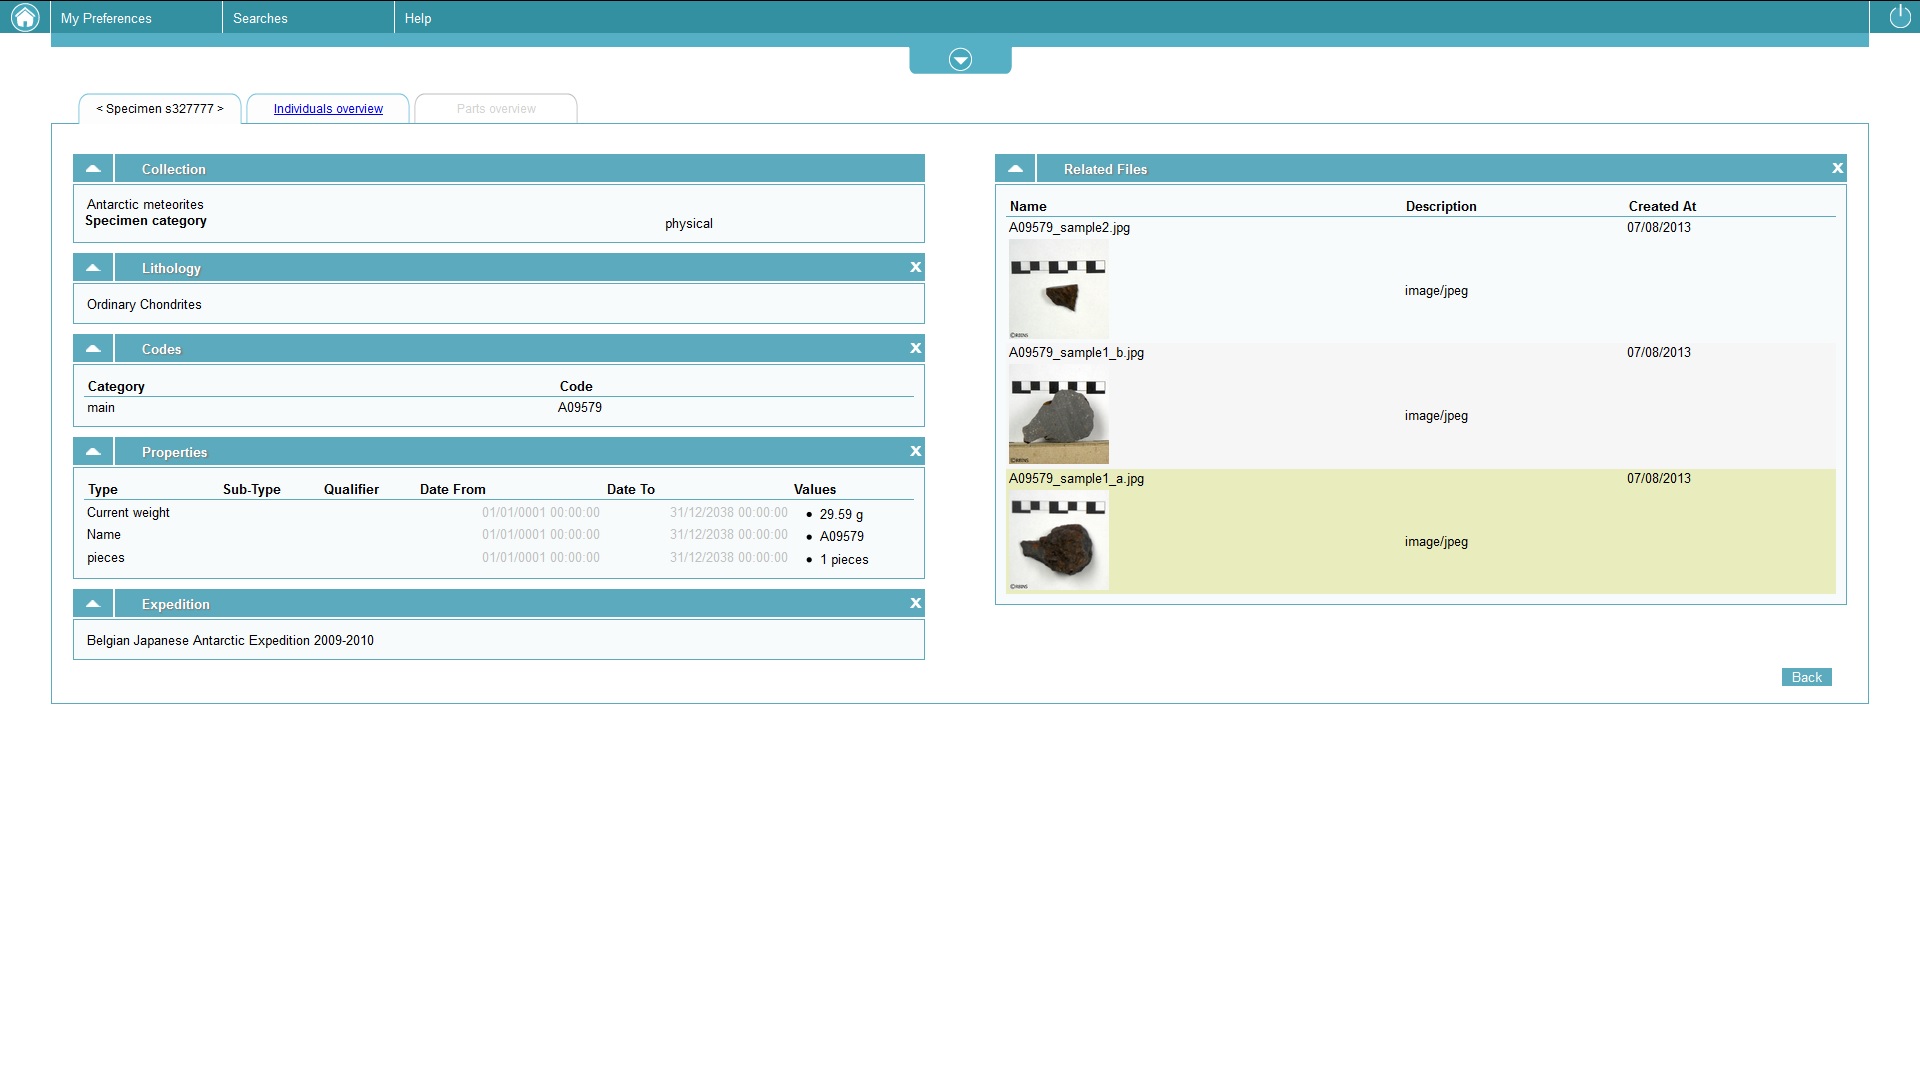
Task: Open the A09579_sample1_b.jpg thumbnail
Action: (x=1058, y=414)
